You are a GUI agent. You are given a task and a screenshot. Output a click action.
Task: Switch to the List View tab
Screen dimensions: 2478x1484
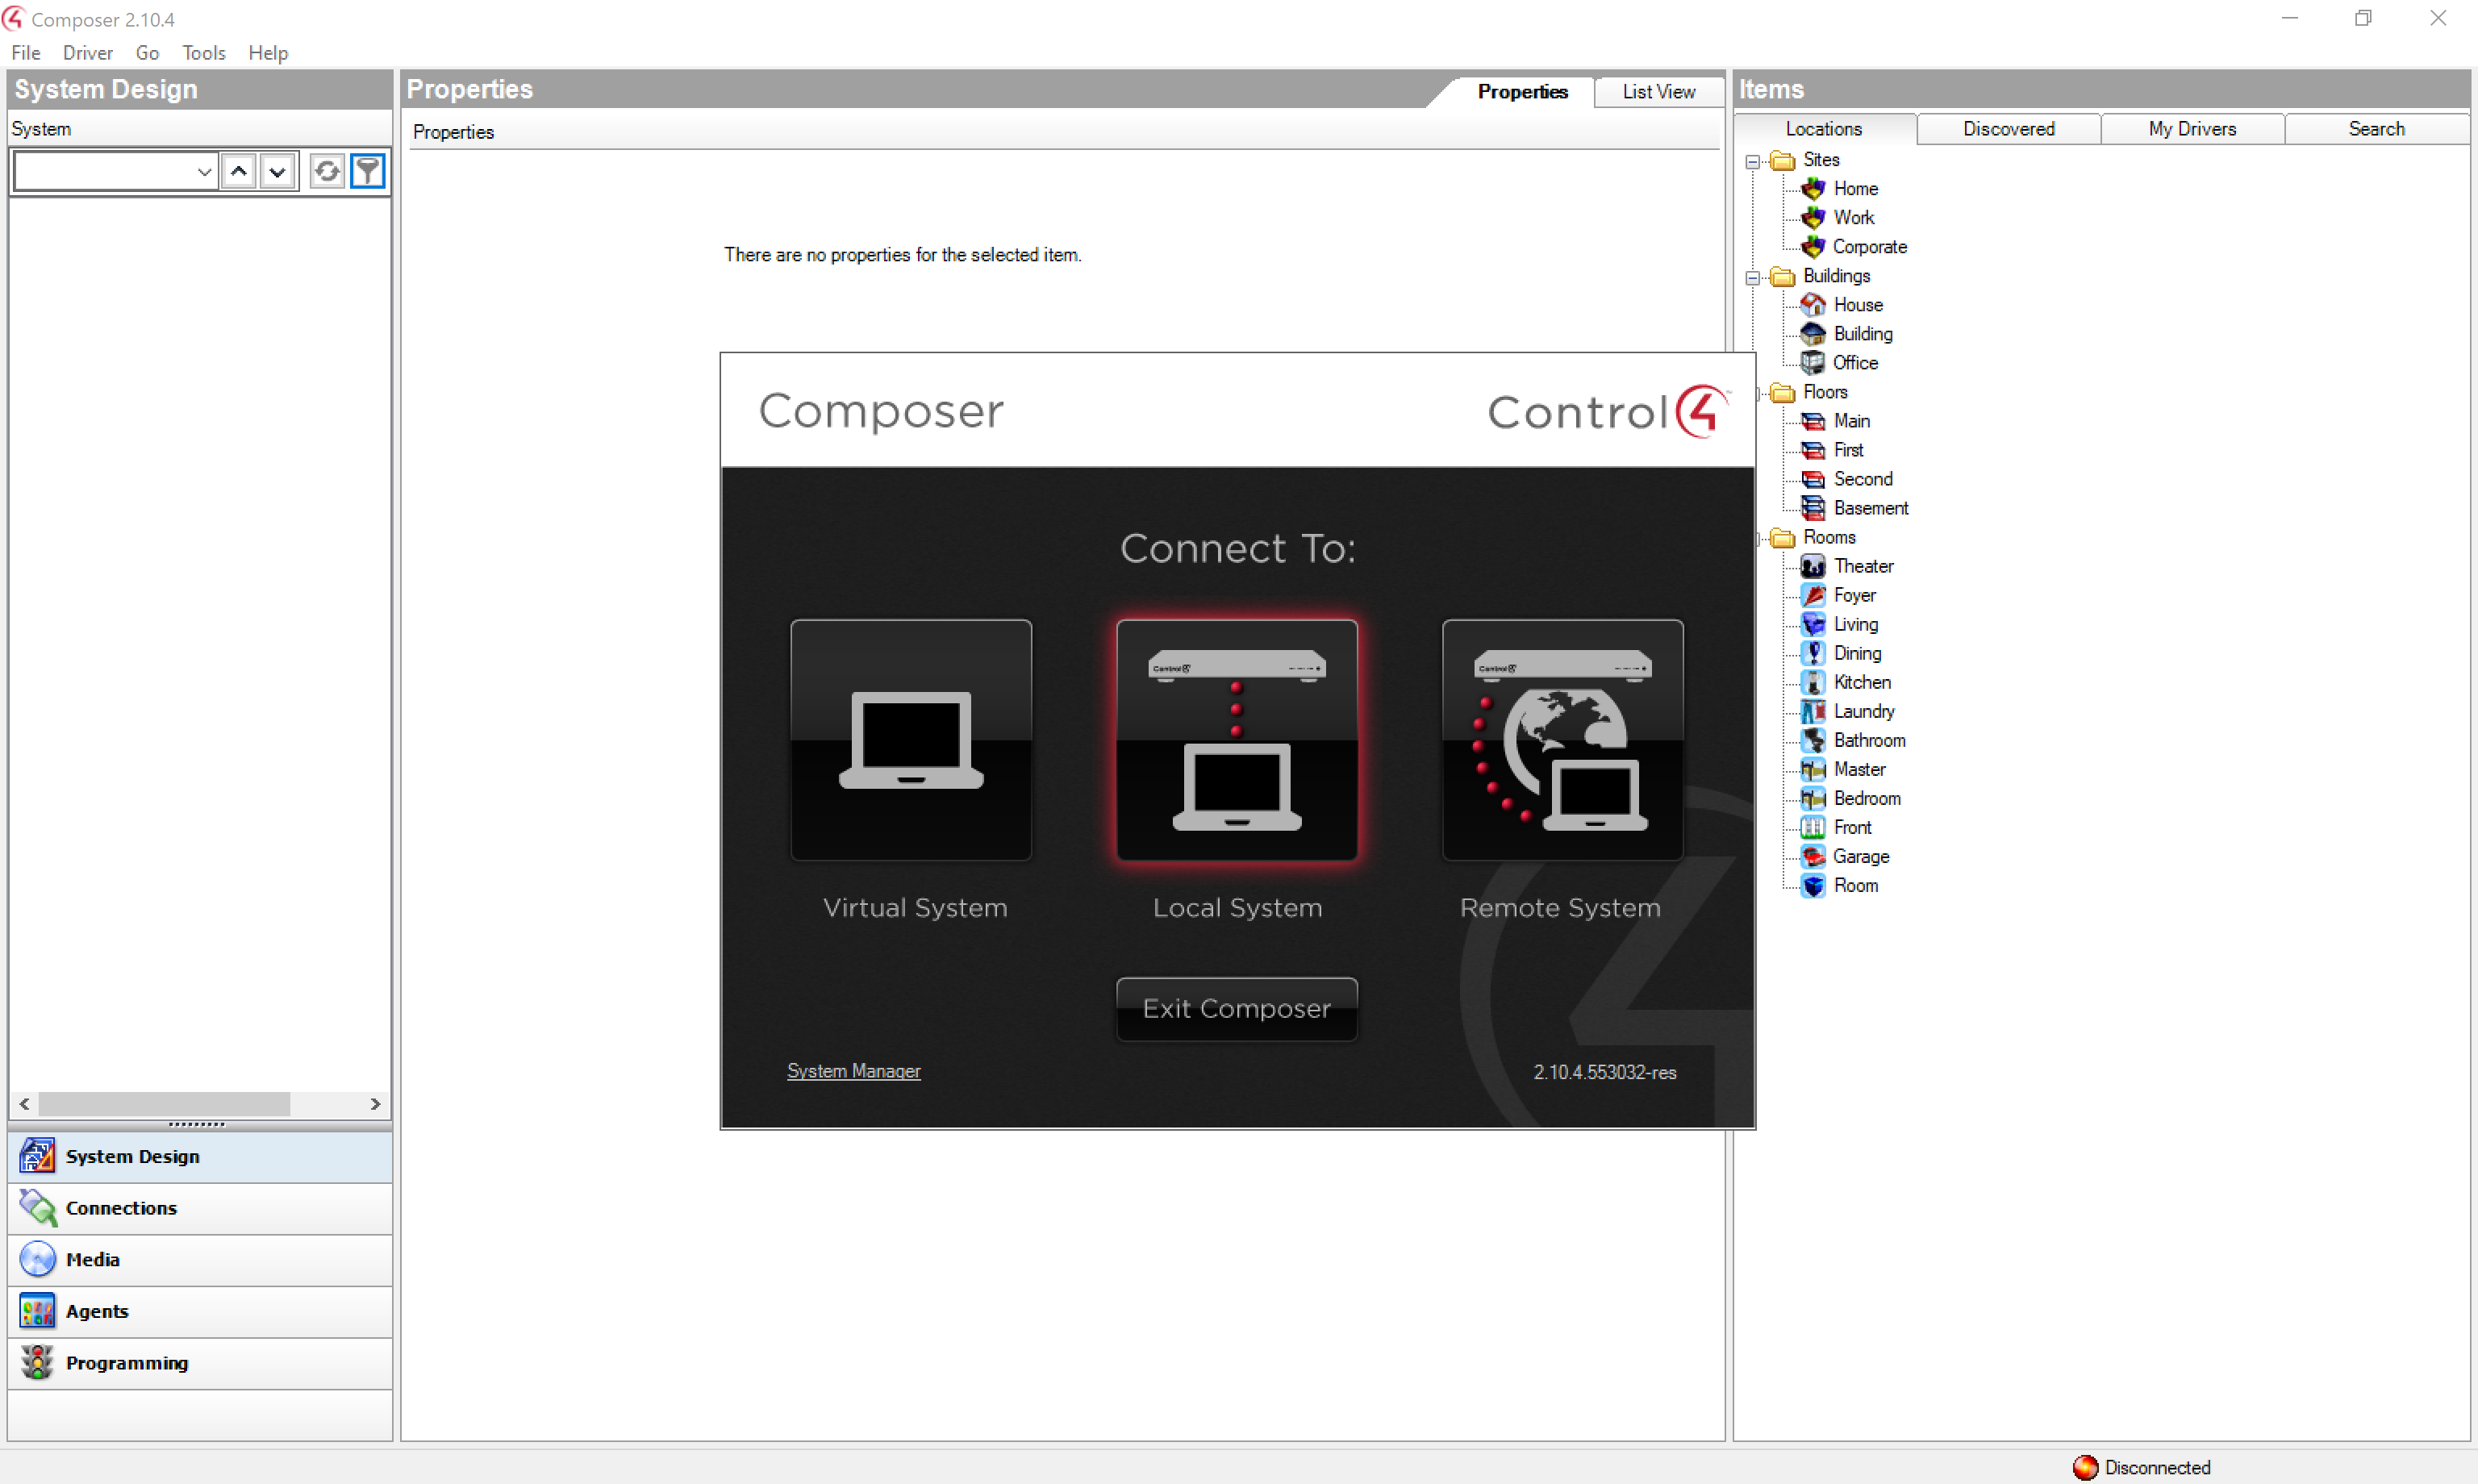[1659, 92]
